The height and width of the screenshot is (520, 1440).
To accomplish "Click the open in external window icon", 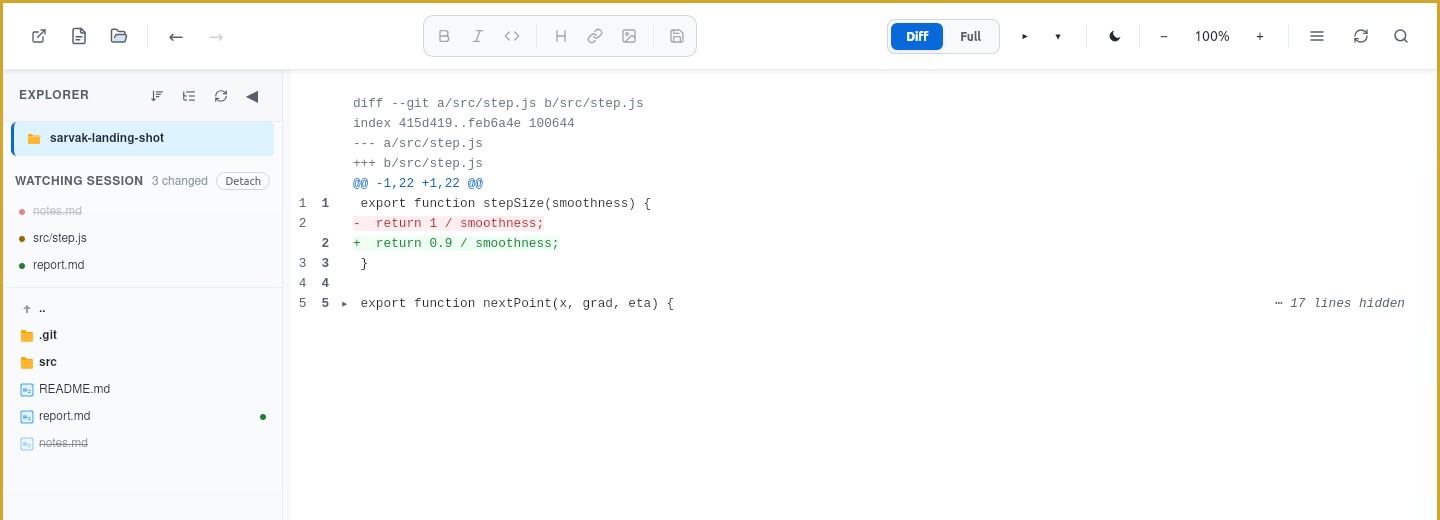I will click(39, 36).
